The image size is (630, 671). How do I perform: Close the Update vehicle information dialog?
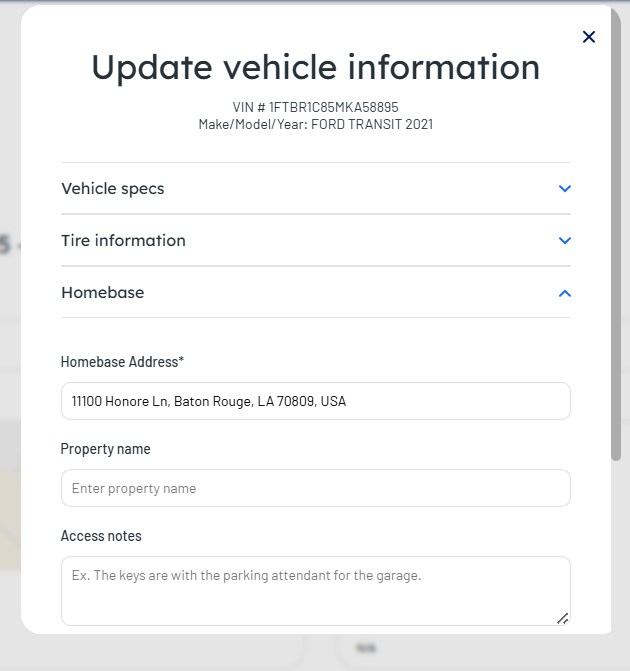click(x=589, y=37)
